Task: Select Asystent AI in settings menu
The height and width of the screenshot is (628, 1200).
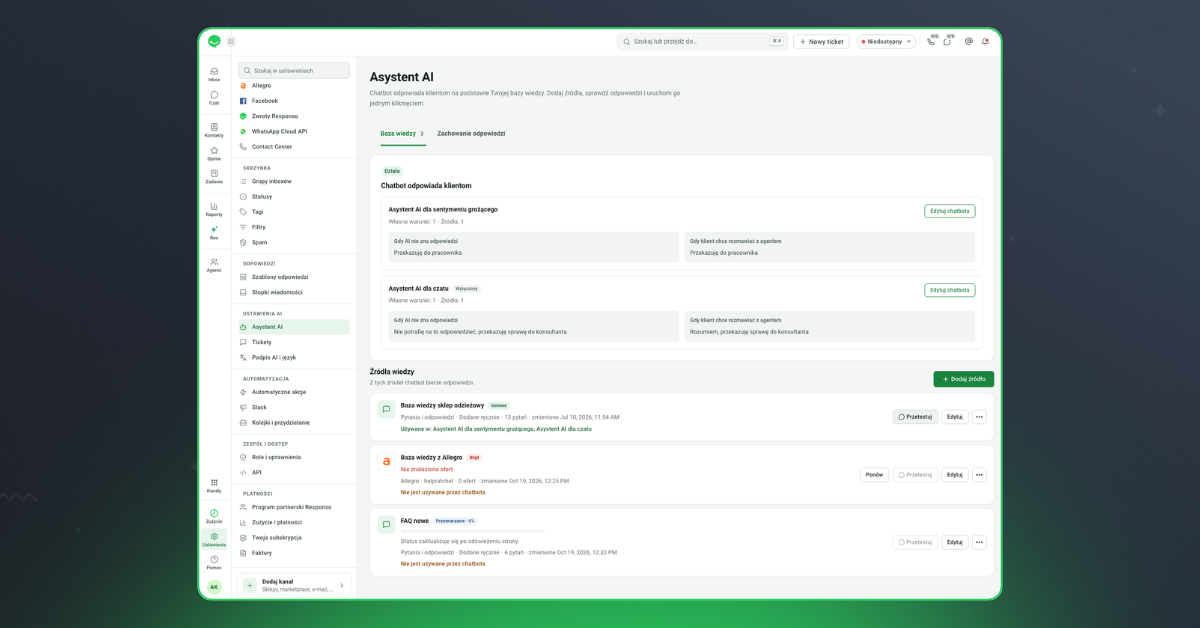Action: (x=294, y=327)
